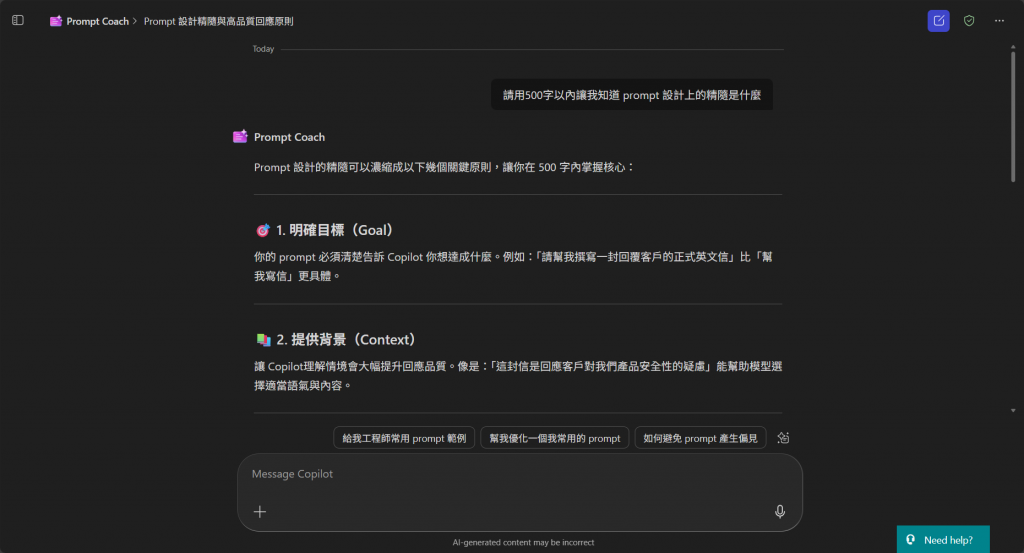
Task: Click the books emoji beside 提供背景
Action: [263, 340]
